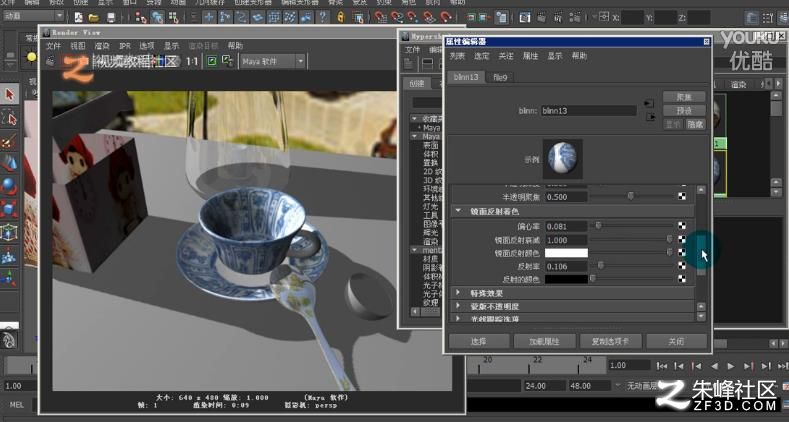Click the blinn name input field
789x422 pixels.
point(588,111)
